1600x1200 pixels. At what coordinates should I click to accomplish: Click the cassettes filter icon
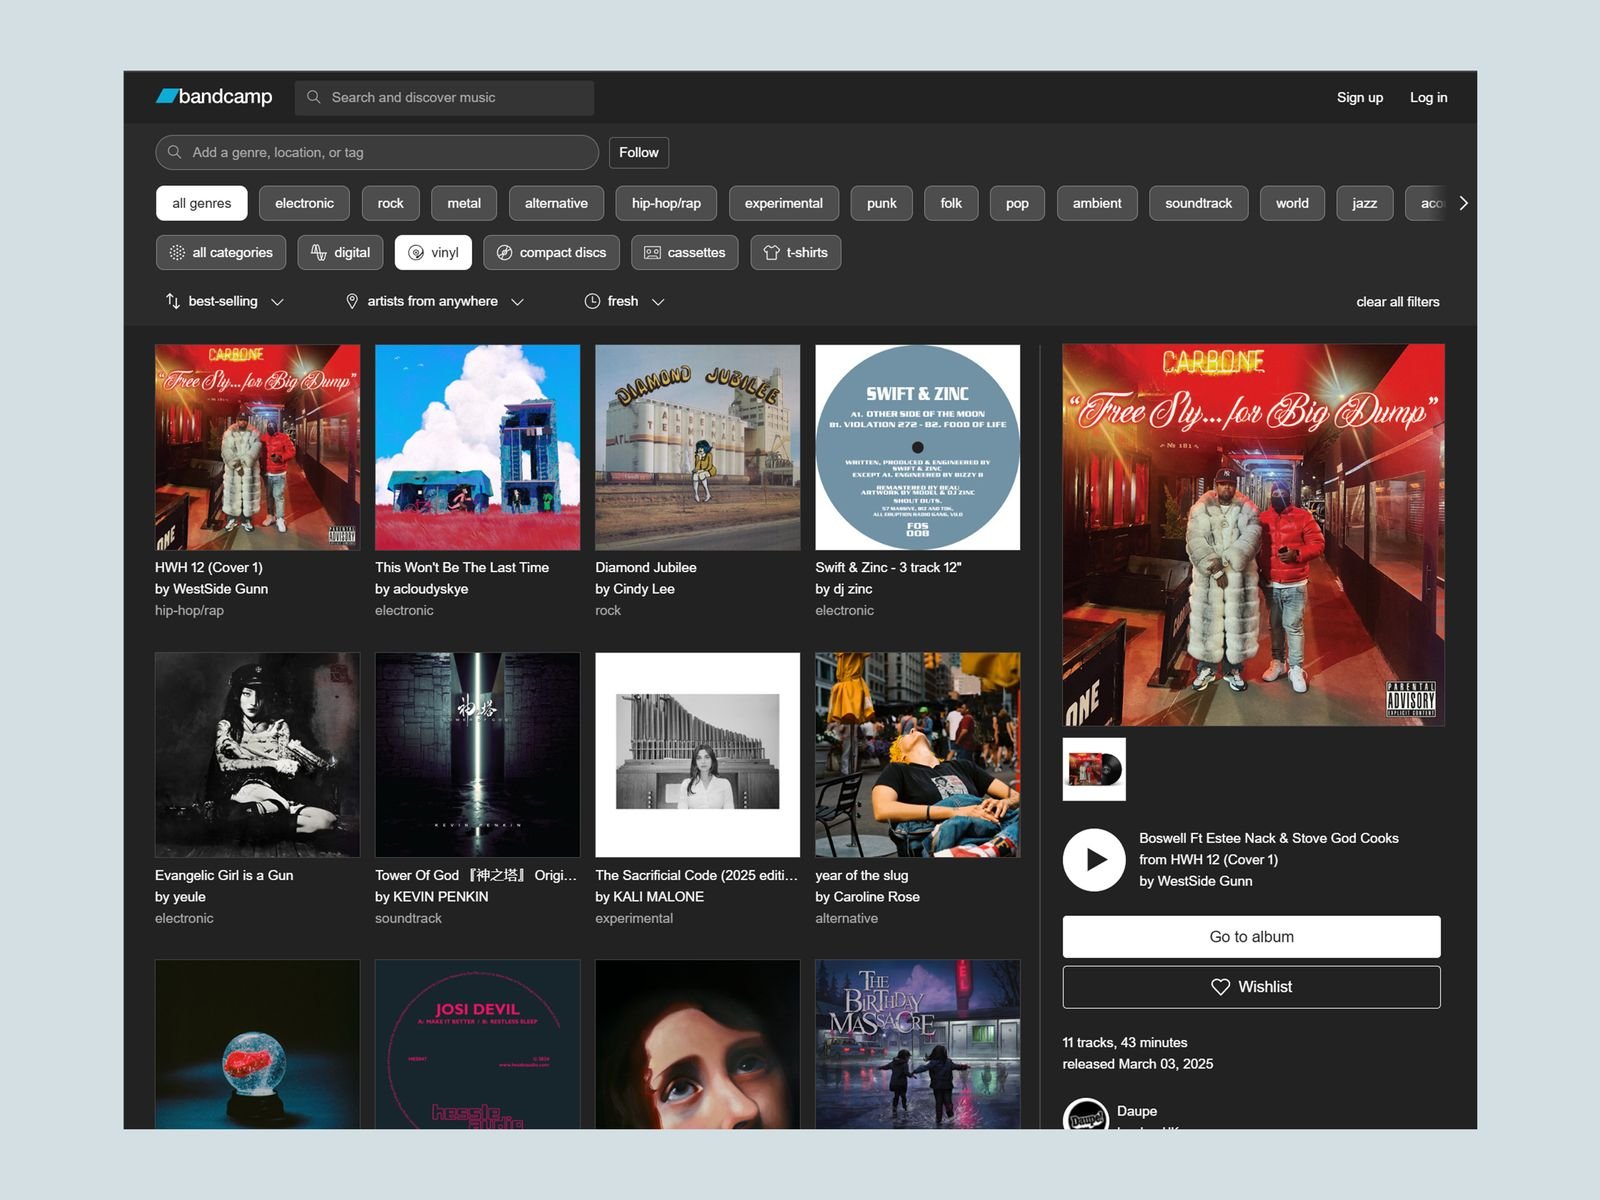653,252
